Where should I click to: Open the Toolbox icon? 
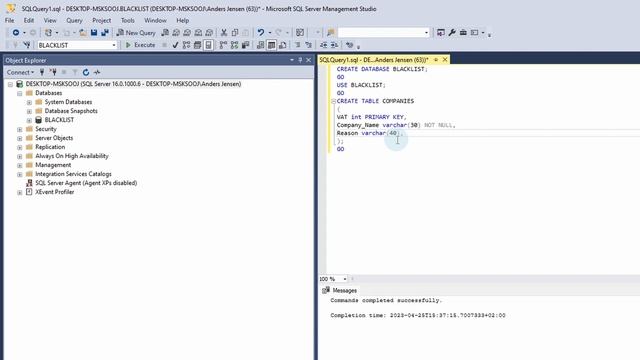pyautogui.click(x=463, y=33)
